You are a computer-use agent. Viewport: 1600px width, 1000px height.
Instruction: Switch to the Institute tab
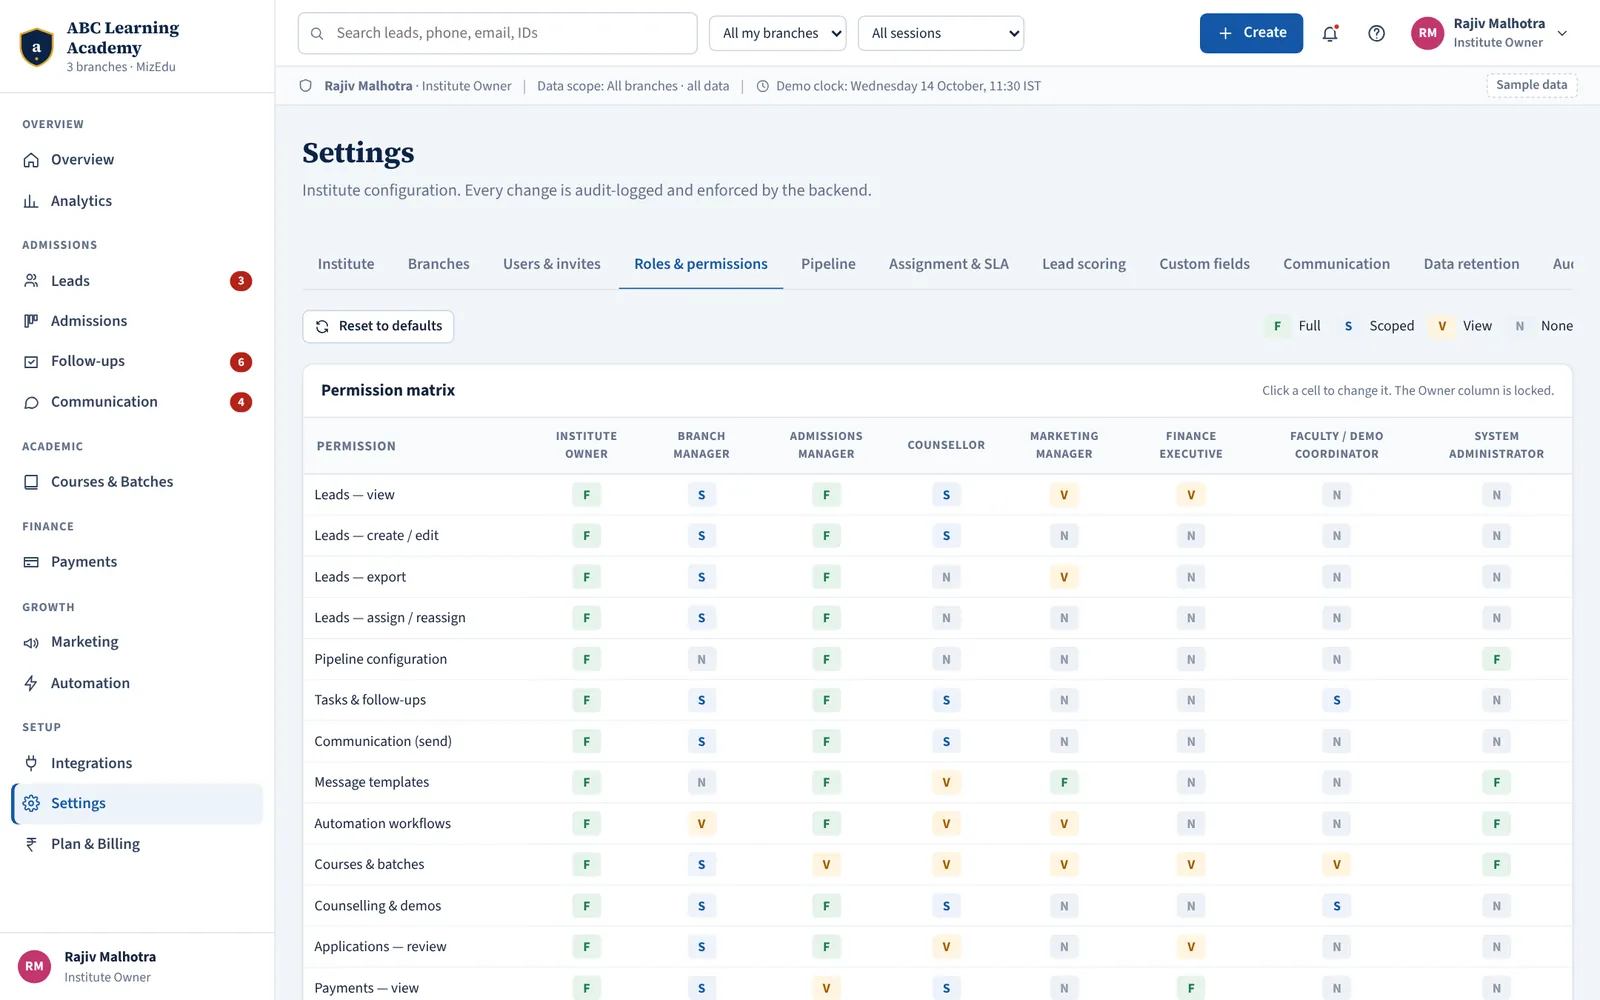[346, 264]
